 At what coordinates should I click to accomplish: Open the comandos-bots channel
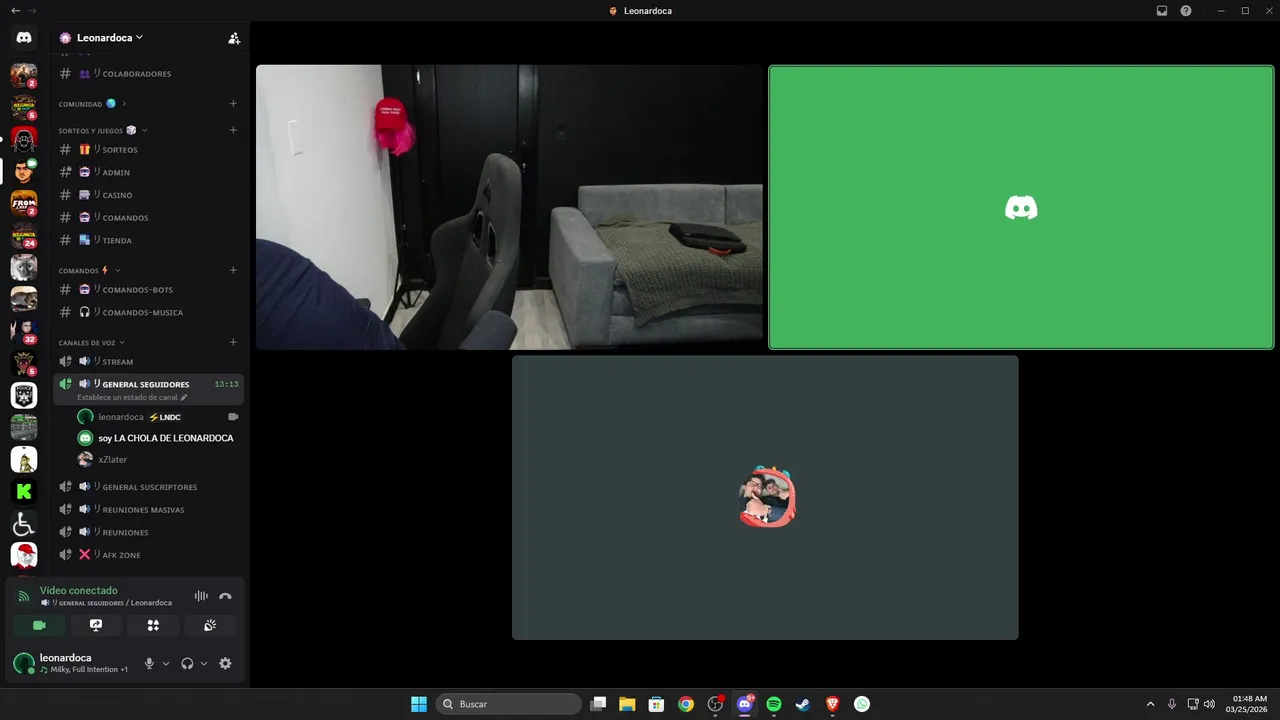point(148,289)
